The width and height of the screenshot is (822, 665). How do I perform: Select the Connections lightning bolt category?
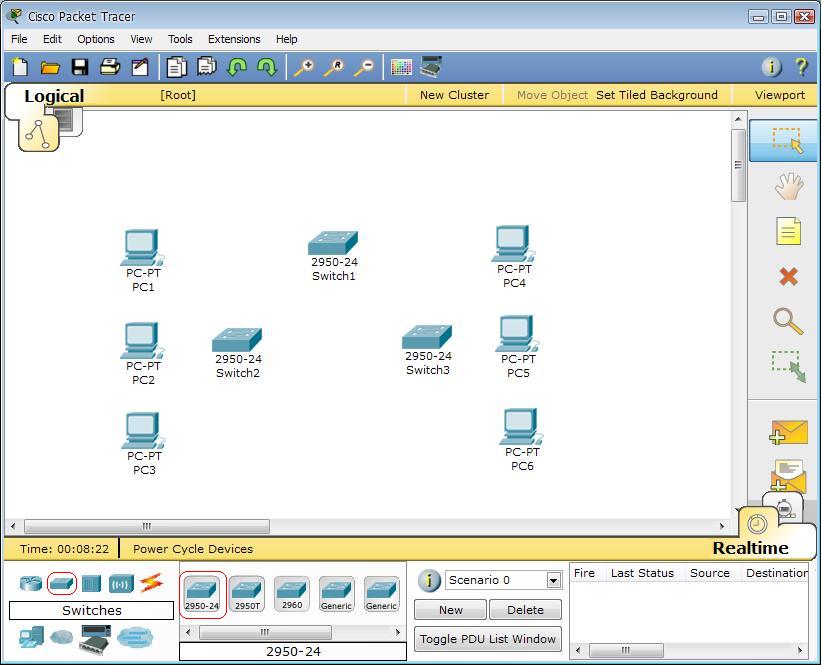tap(151, 583)
